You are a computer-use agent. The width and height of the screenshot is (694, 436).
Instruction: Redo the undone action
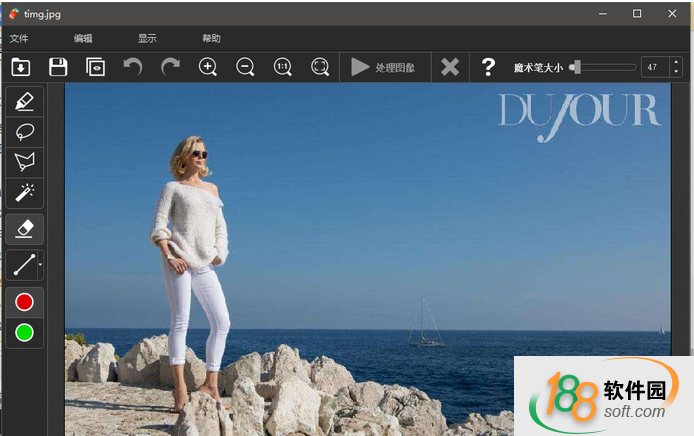(x=170, y=67)
